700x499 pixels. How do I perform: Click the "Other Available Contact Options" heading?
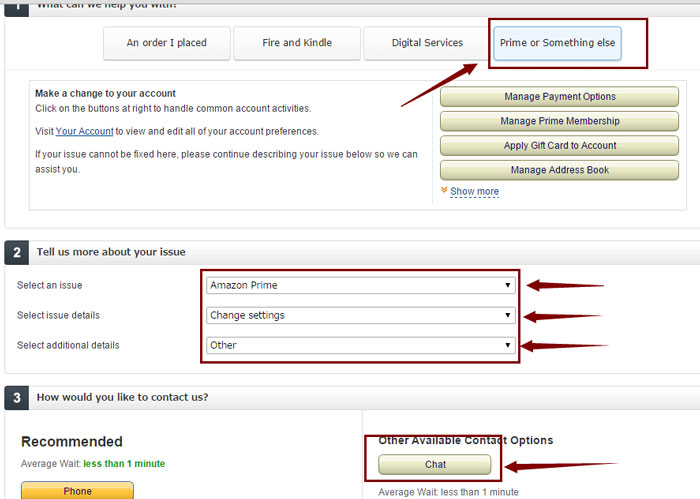pos(465,440)
